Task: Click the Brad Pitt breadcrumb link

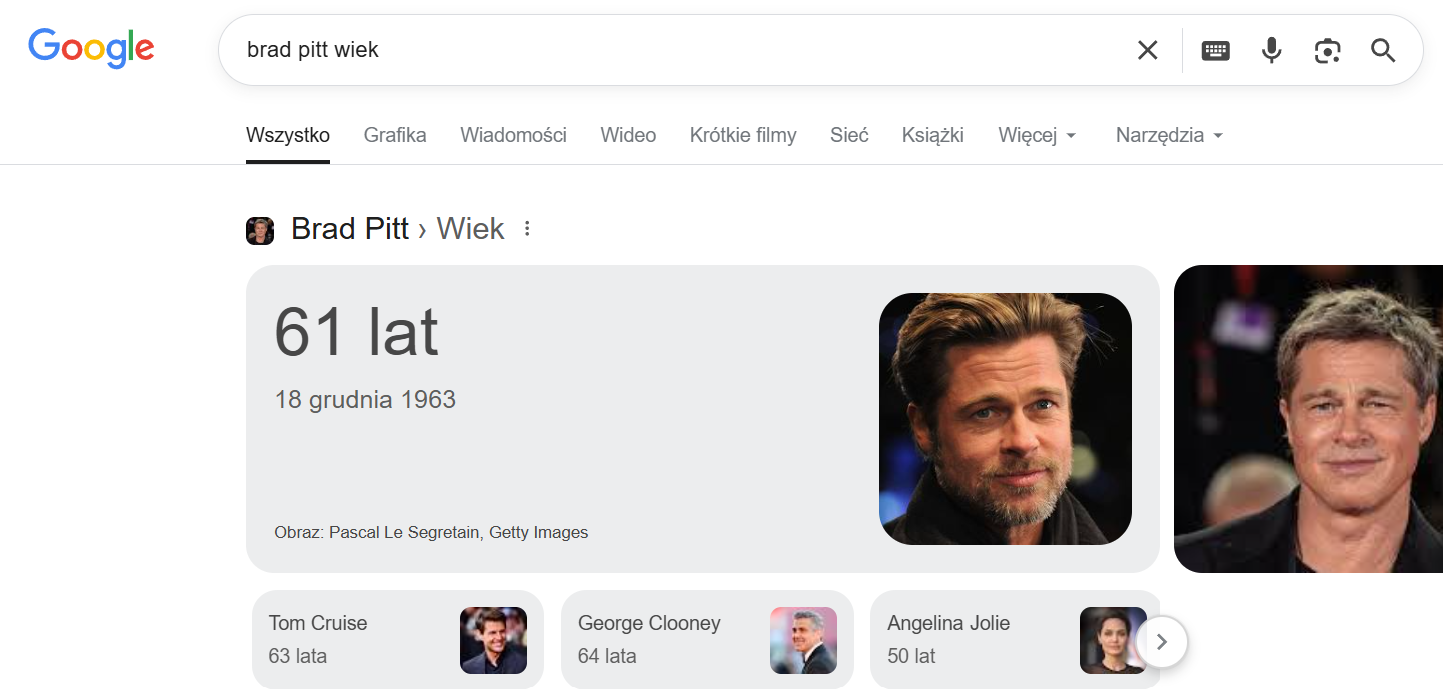Action: pos(349,228)
